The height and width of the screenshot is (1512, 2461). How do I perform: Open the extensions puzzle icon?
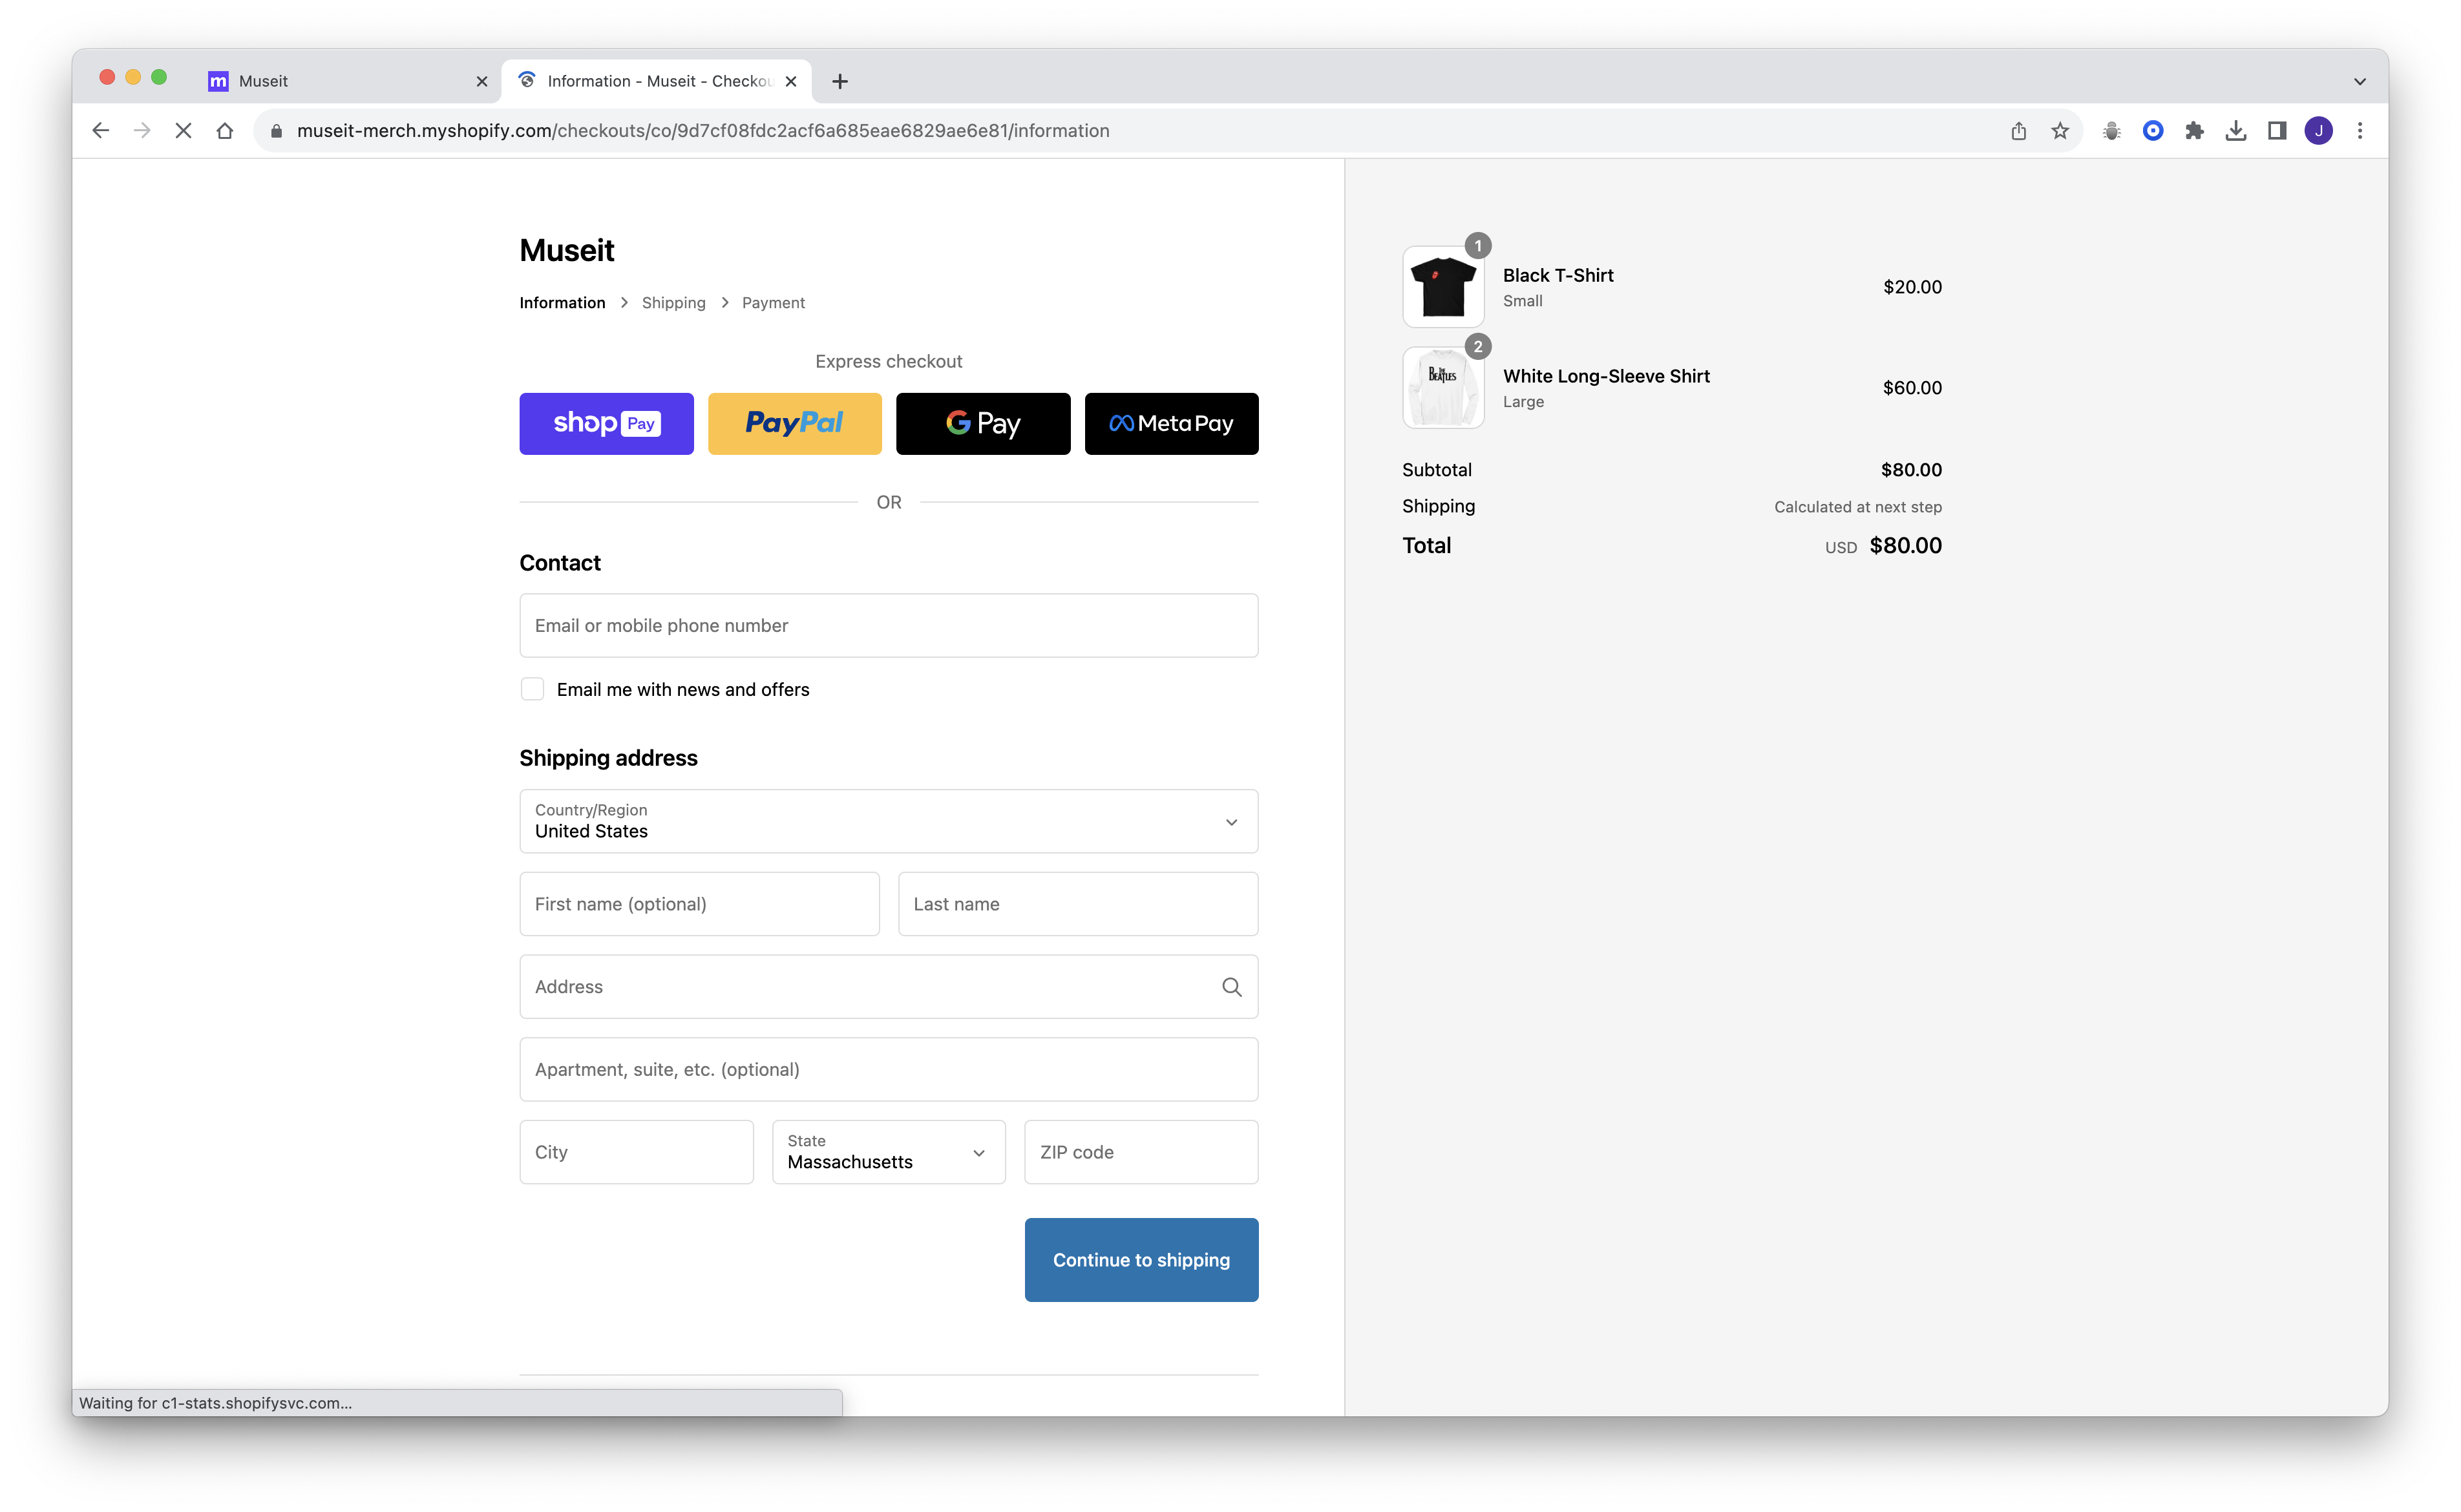click(x=2194, y=131)
